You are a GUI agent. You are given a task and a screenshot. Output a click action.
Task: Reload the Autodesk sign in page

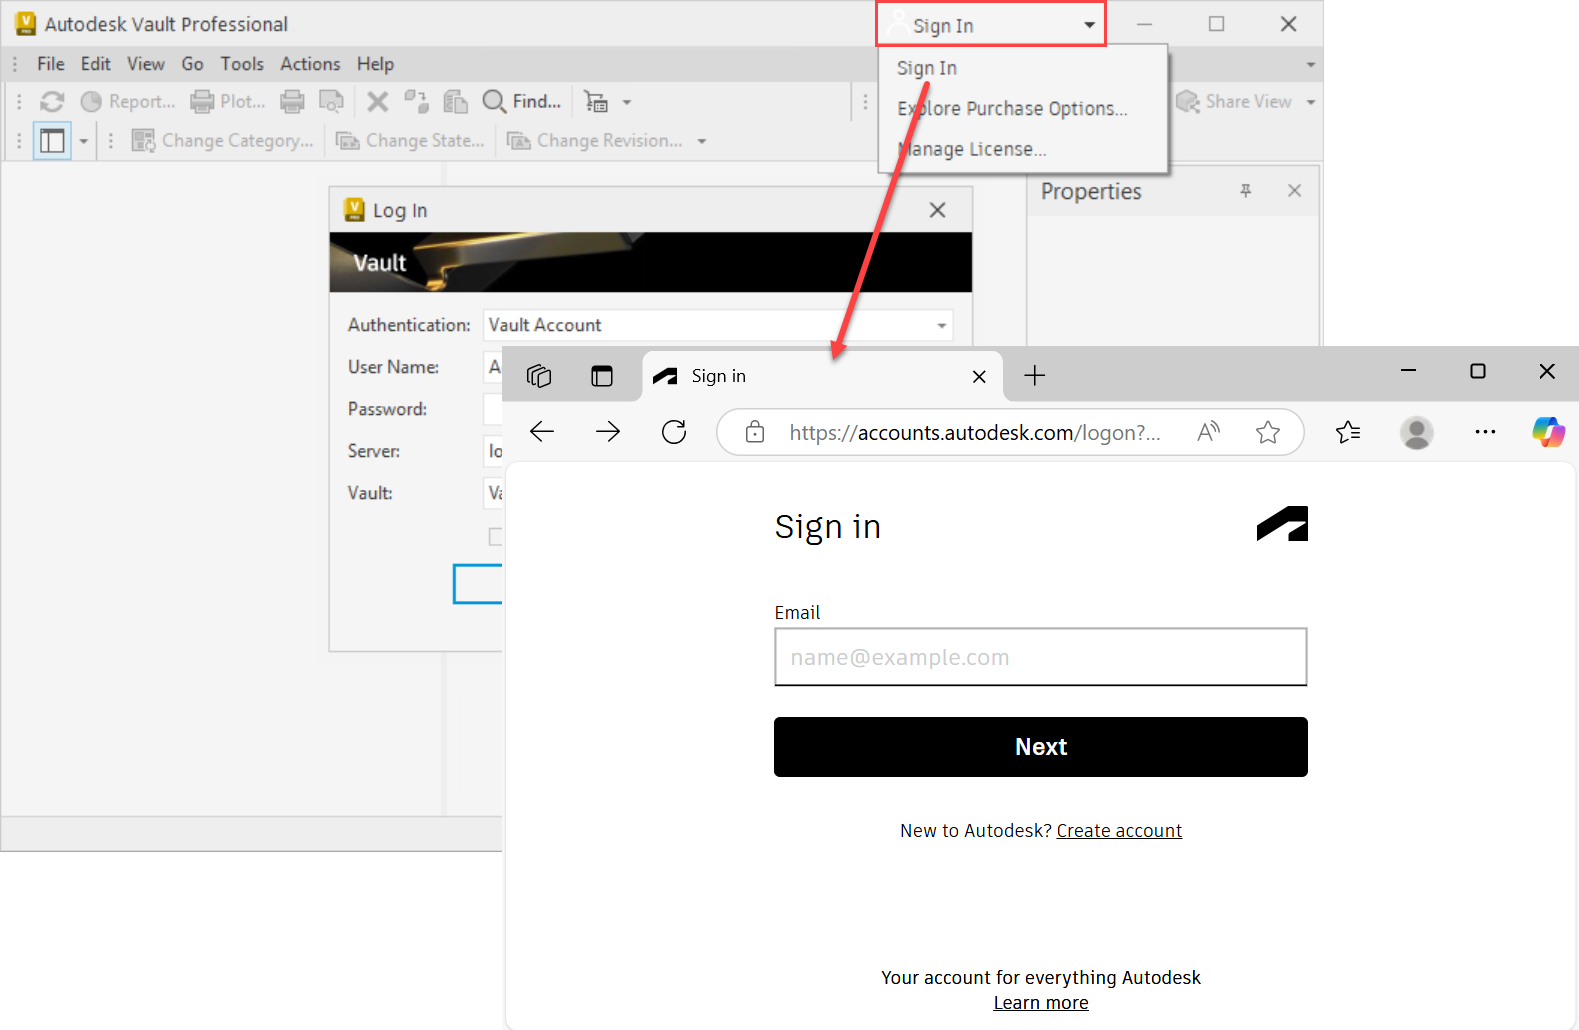coord(674,432)
